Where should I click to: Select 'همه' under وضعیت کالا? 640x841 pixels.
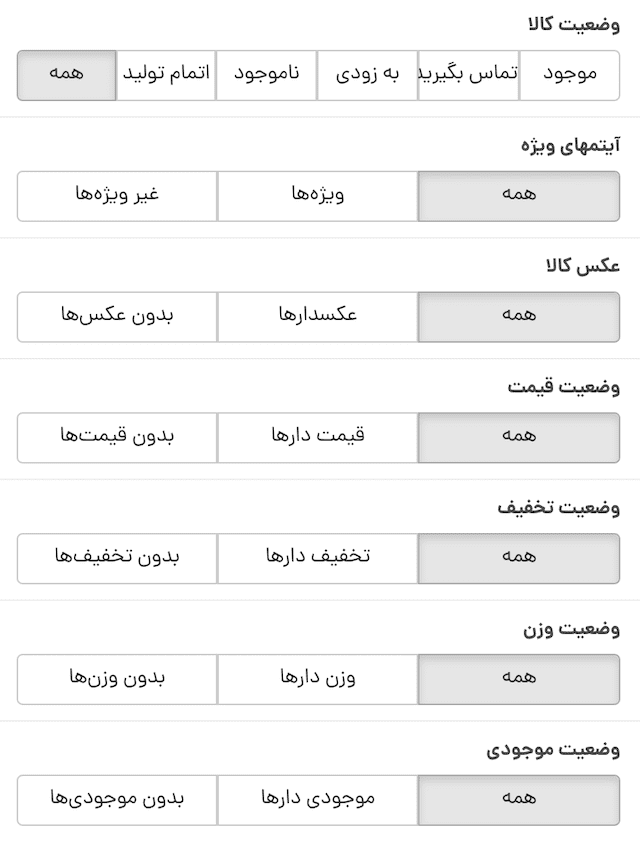66,76
